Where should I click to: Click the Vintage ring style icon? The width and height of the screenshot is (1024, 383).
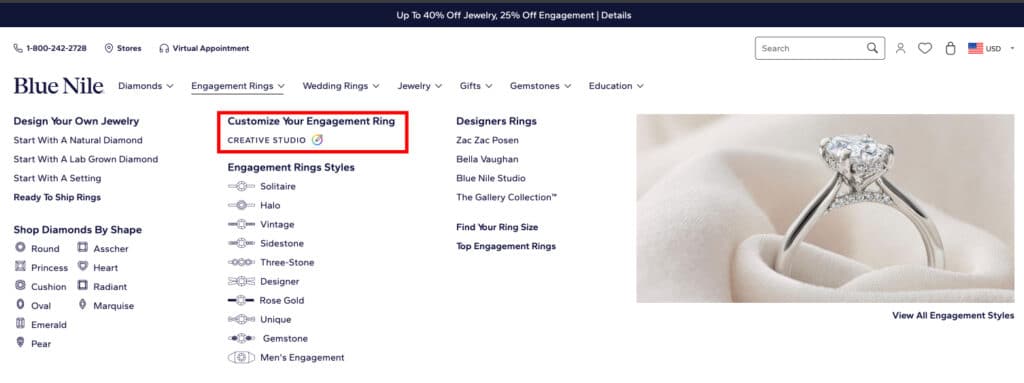click(241, 224)
